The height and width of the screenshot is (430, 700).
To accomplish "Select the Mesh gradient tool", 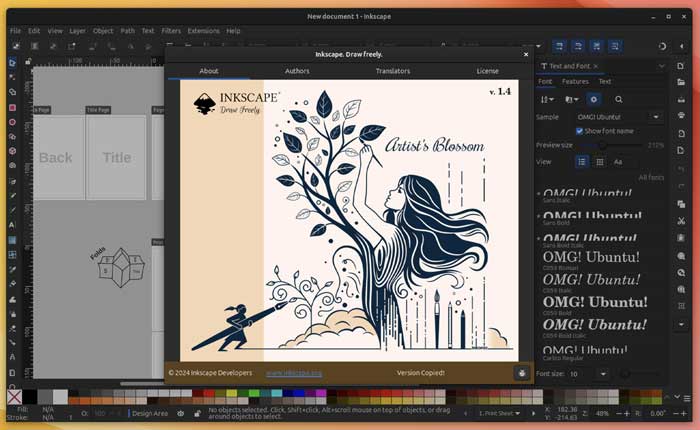I will tap(12, 255).
